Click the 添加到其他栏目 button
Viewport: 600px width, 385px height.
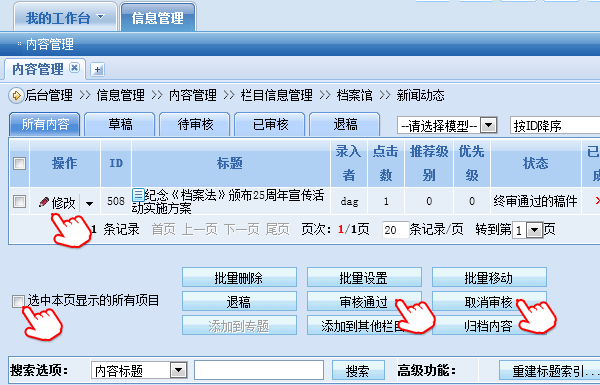(x=364, y=325)
